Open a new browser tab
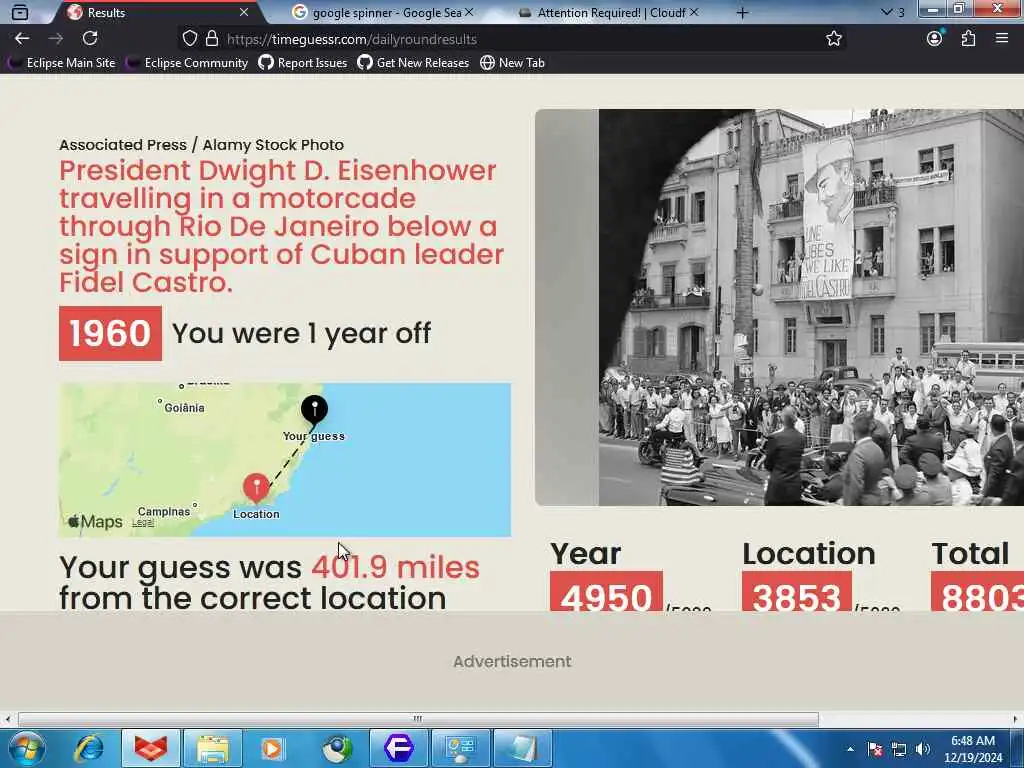 click(742, 12)
